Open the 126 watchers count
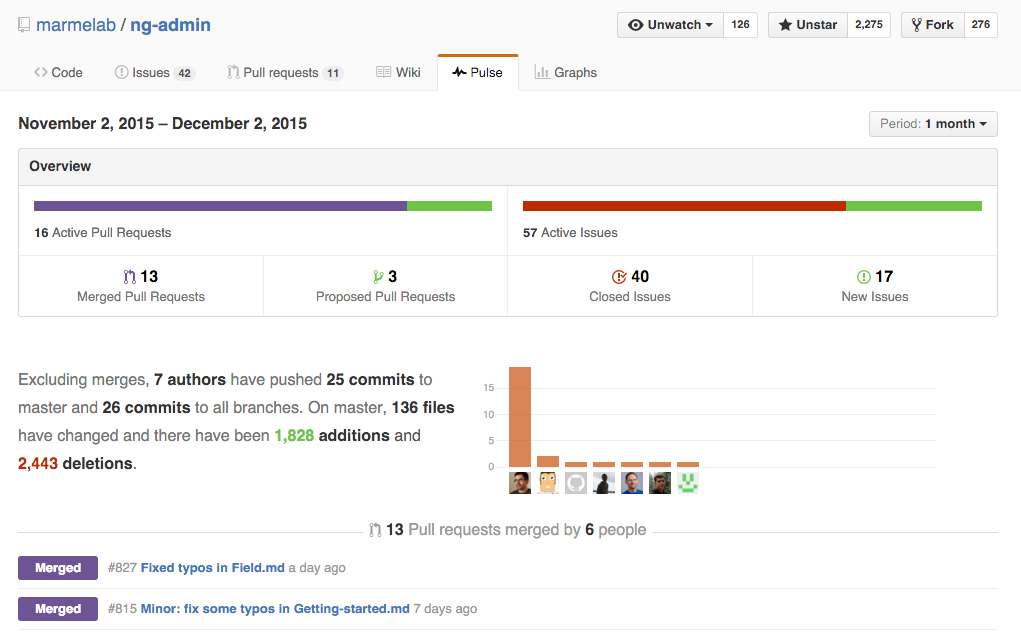Viewport: 1021px width, 638px height. point(740,25)
